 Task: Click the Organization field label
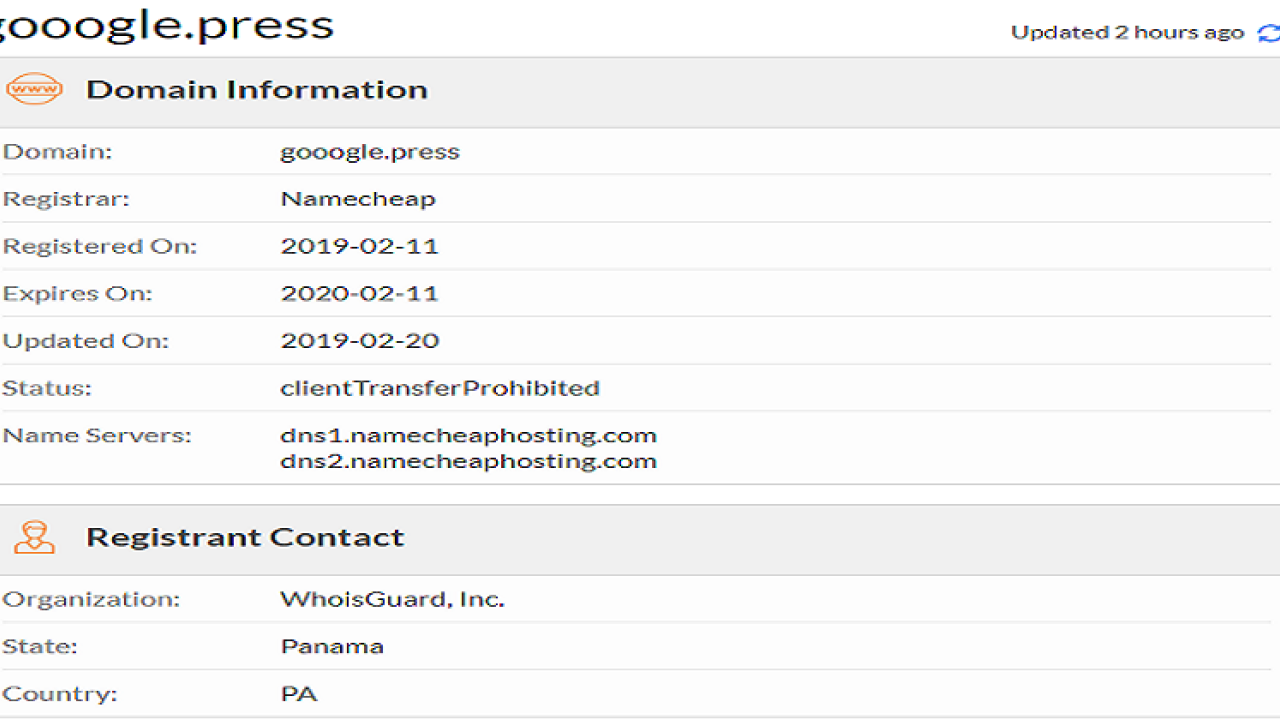pos(91,600)
